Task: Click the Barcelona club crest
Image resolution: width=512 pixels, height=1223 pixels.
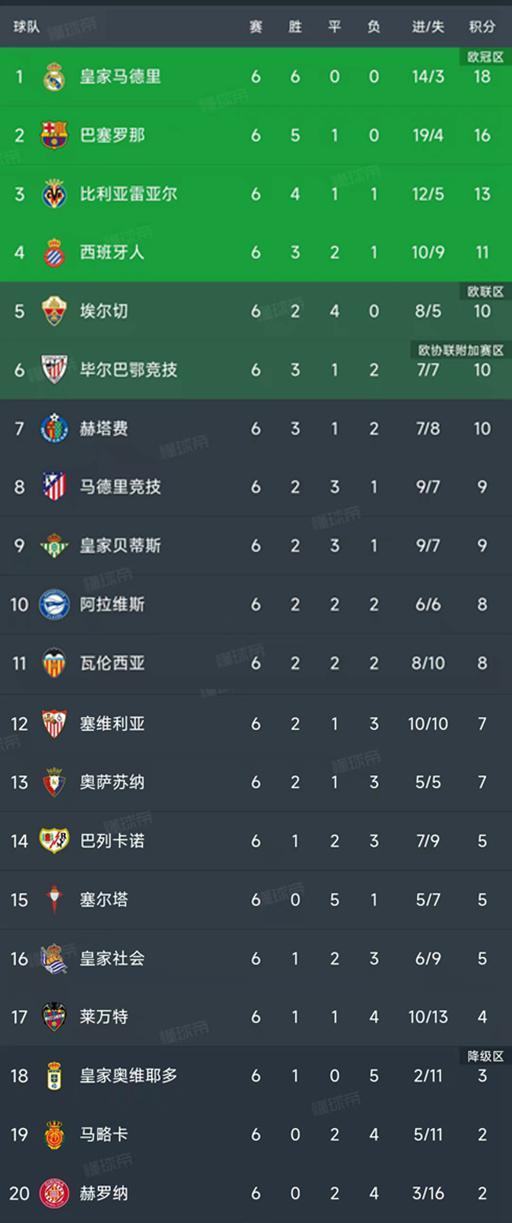Action: [54, 135]
